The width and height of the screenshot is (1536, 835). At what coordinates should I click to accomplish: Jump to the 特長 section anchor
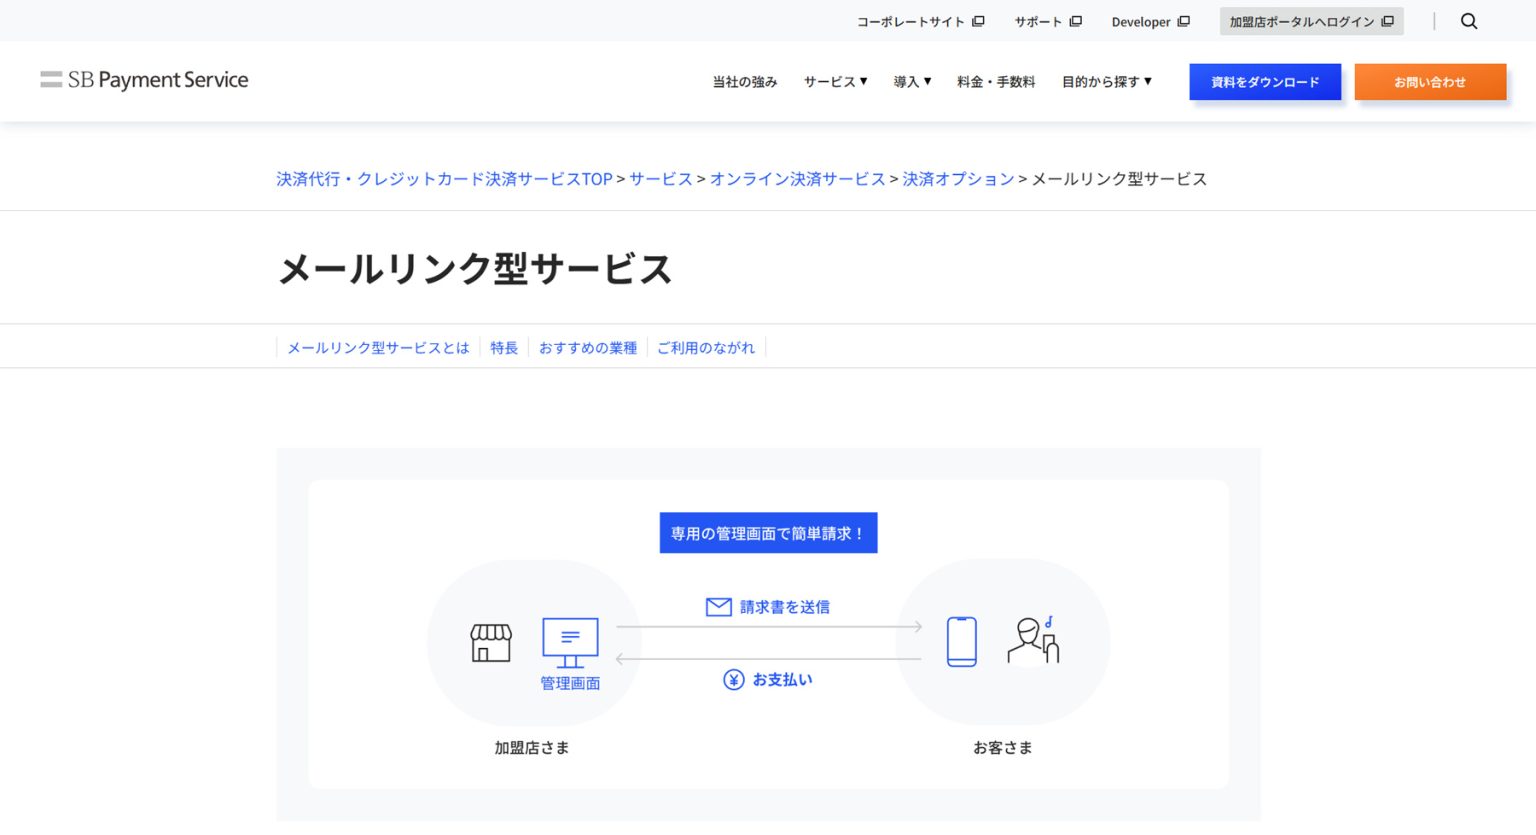pos(504,348)
